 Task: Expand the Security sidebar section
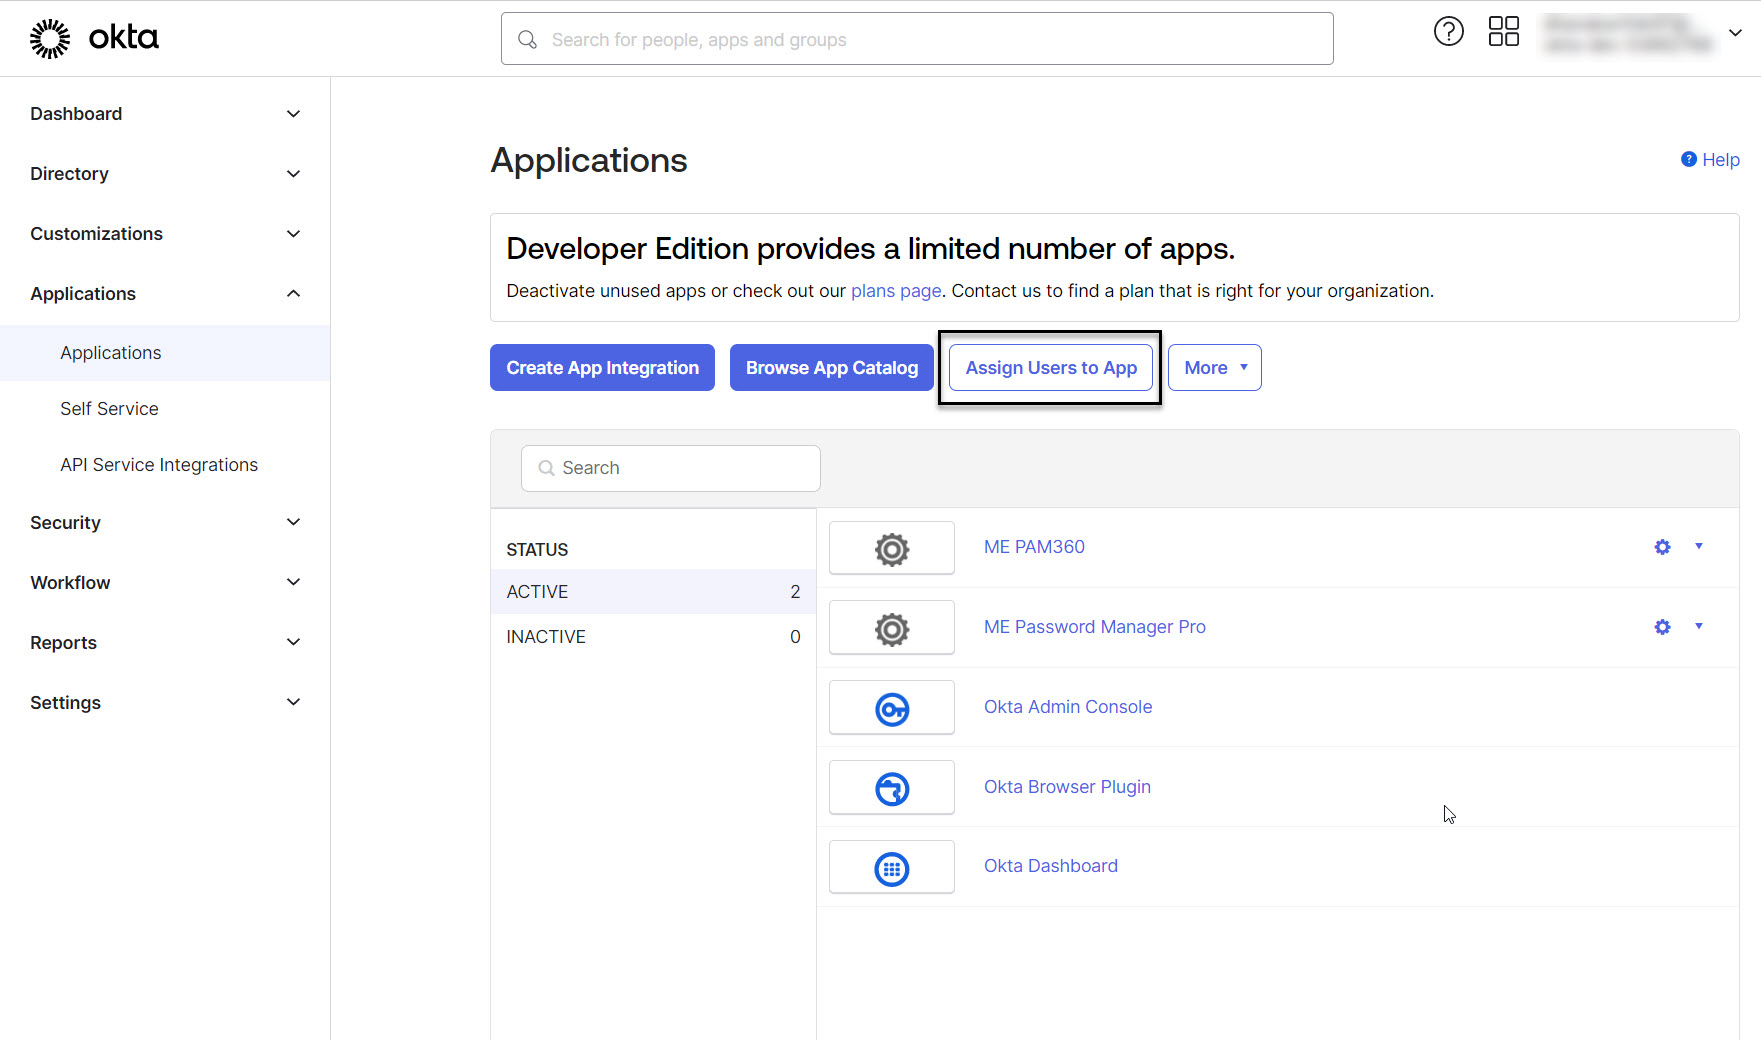(165, 523)
